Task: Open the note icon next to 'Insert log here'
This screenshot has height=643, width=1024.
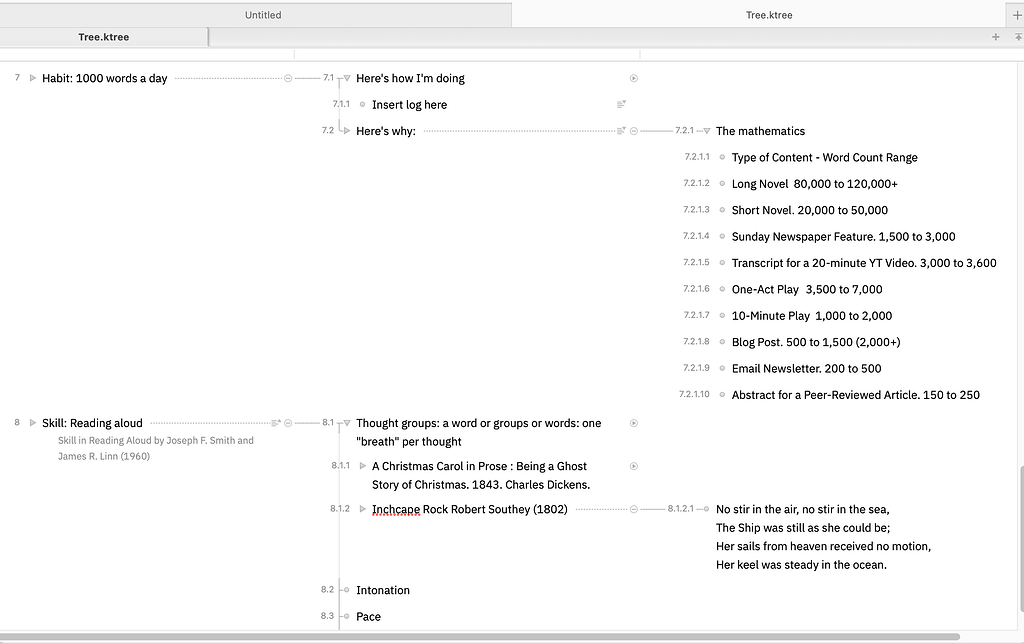Action: pyautogui.click(x=621, y=104)
